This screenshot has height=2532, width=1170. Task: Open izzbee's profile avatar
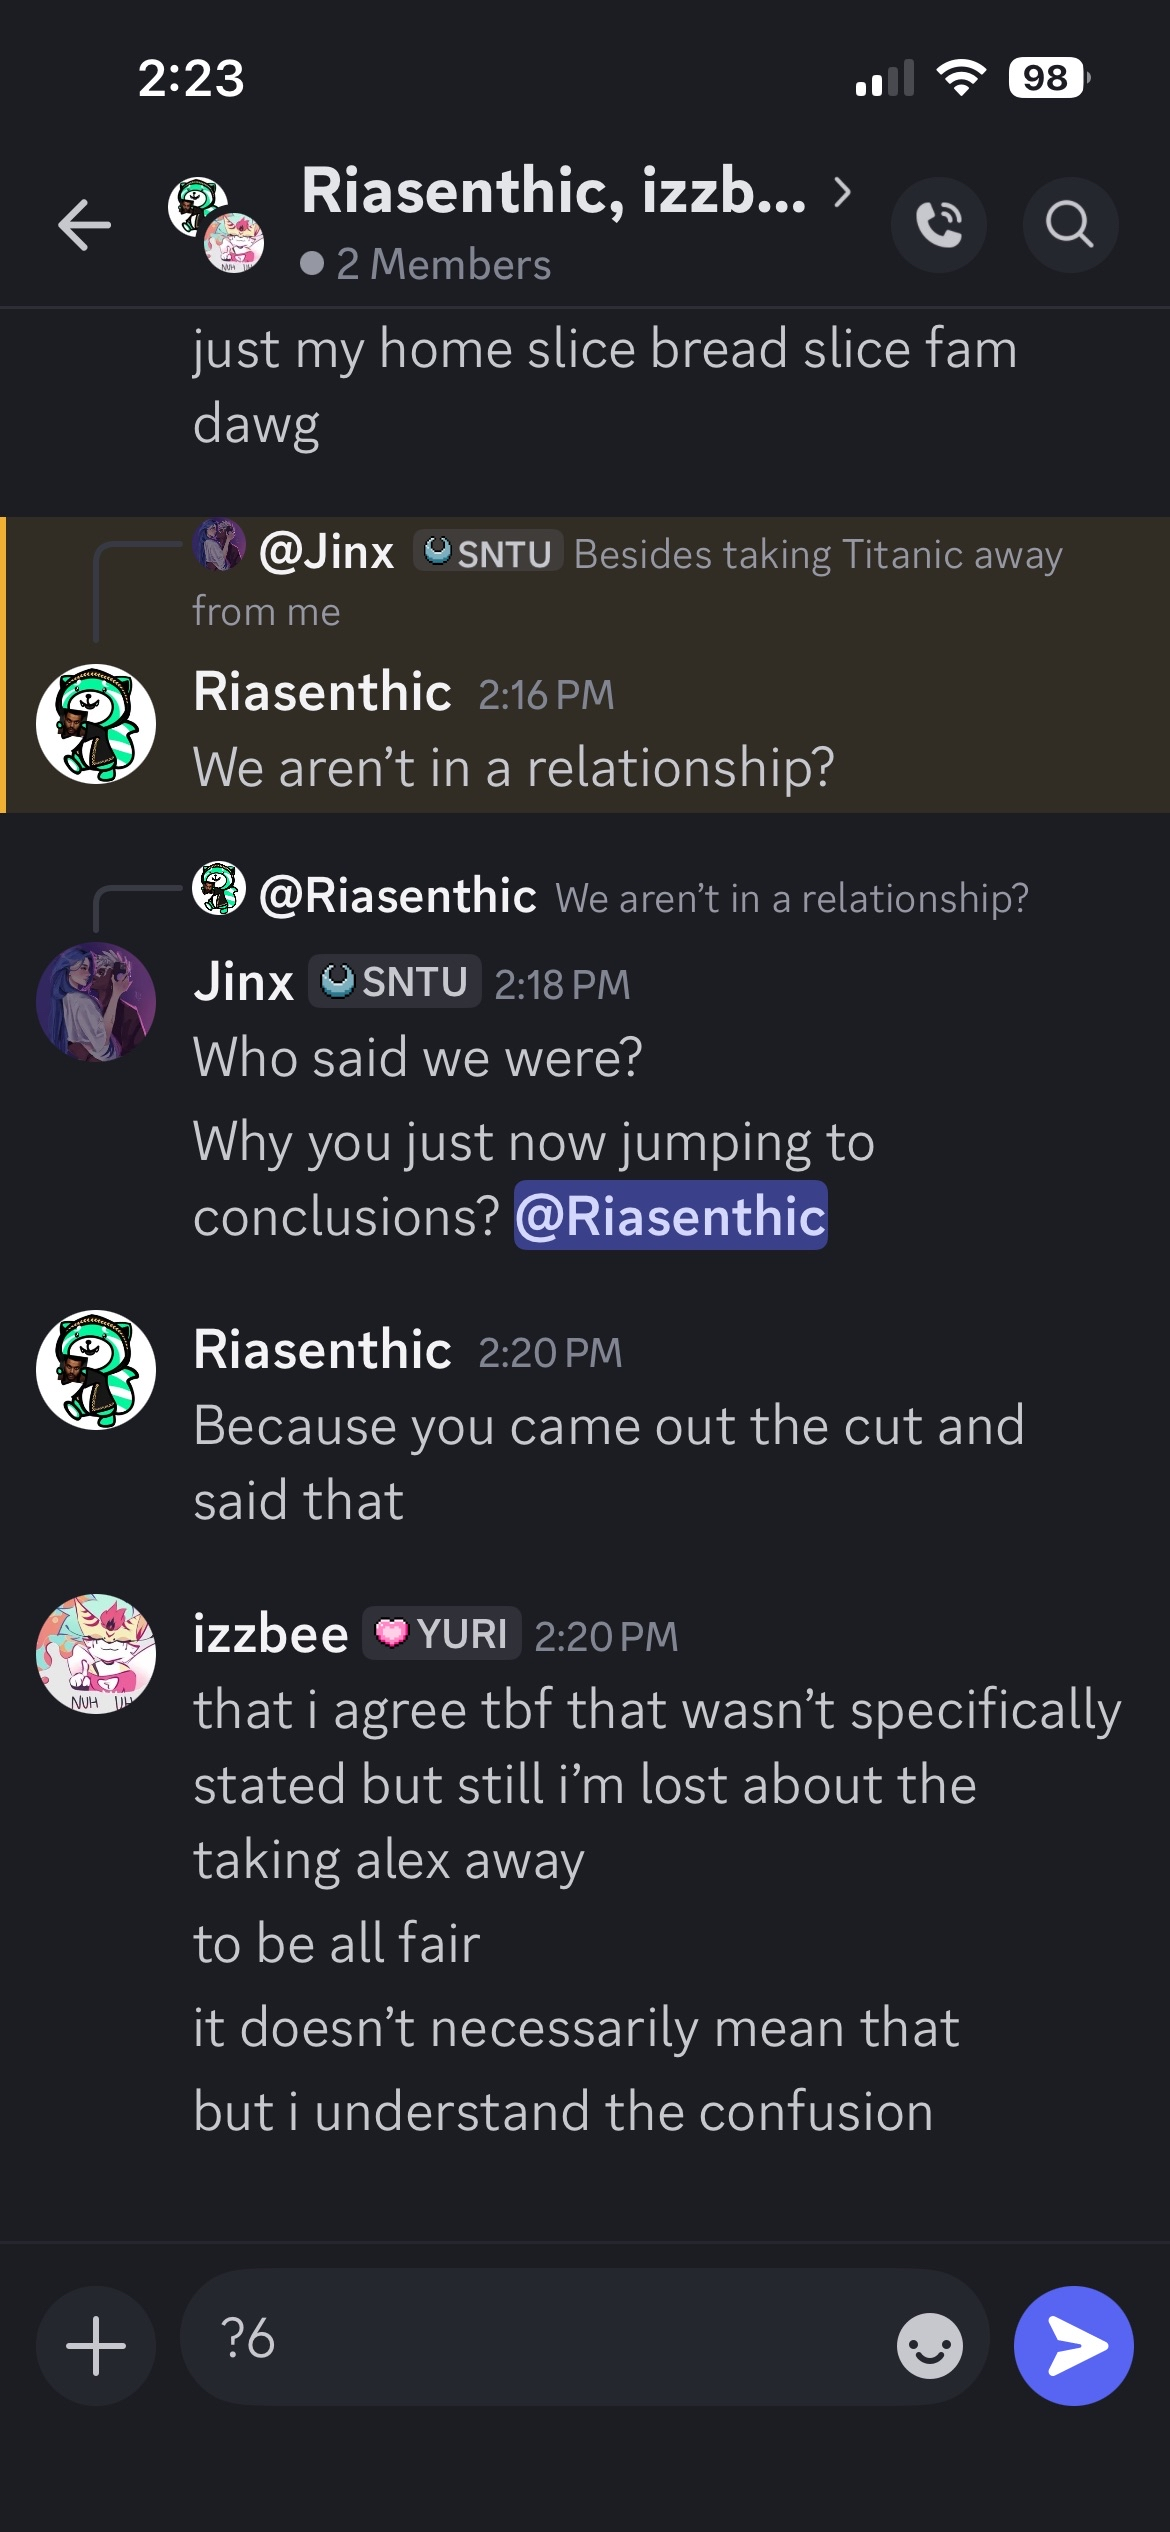96,1654
